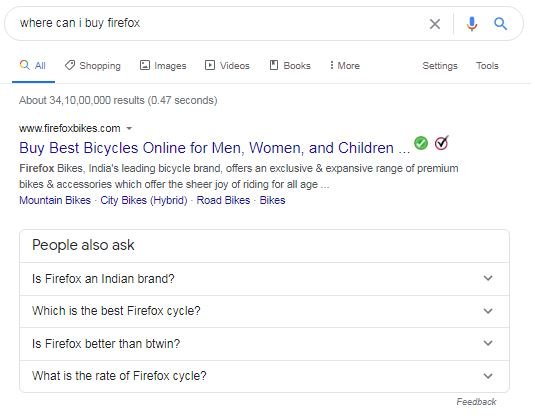Click inside the search query field
This screenshot has height=419, width=535.
coord(218,23)
